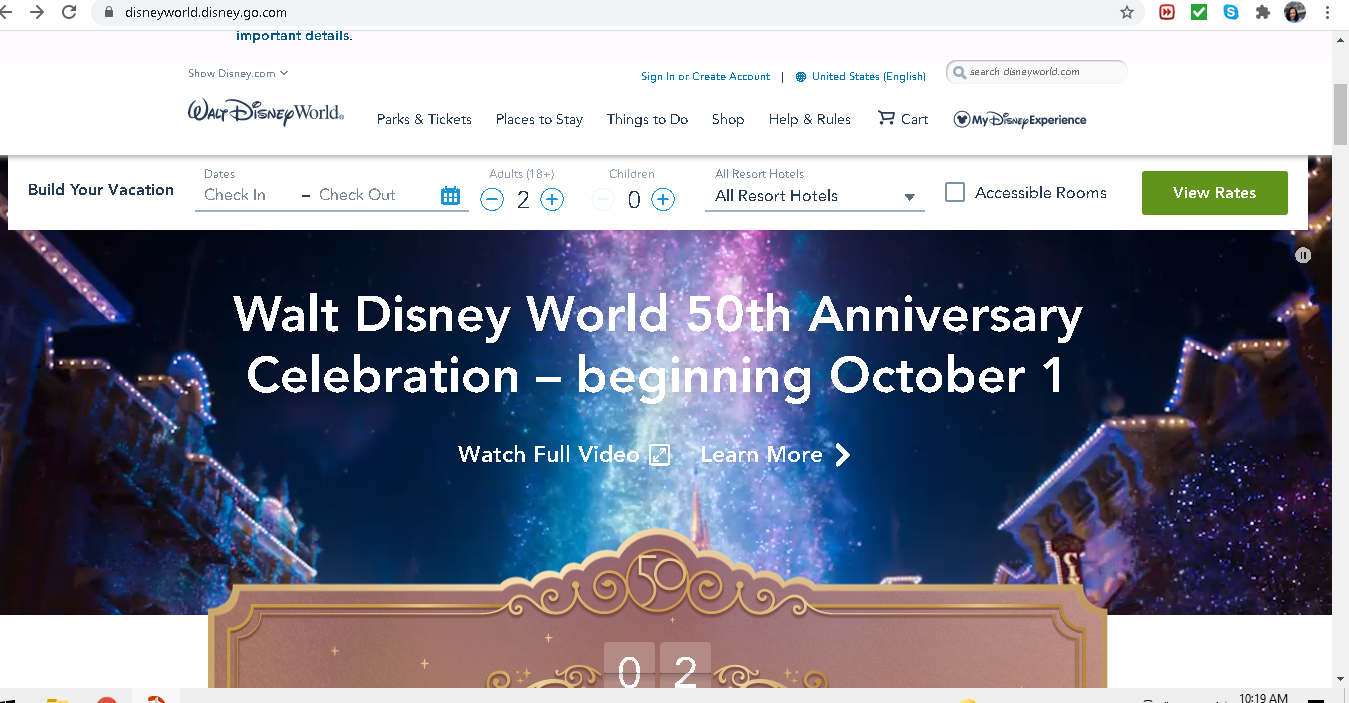Bookmark this page with the star icon
1349x703 pixels.
[1127, 12]
